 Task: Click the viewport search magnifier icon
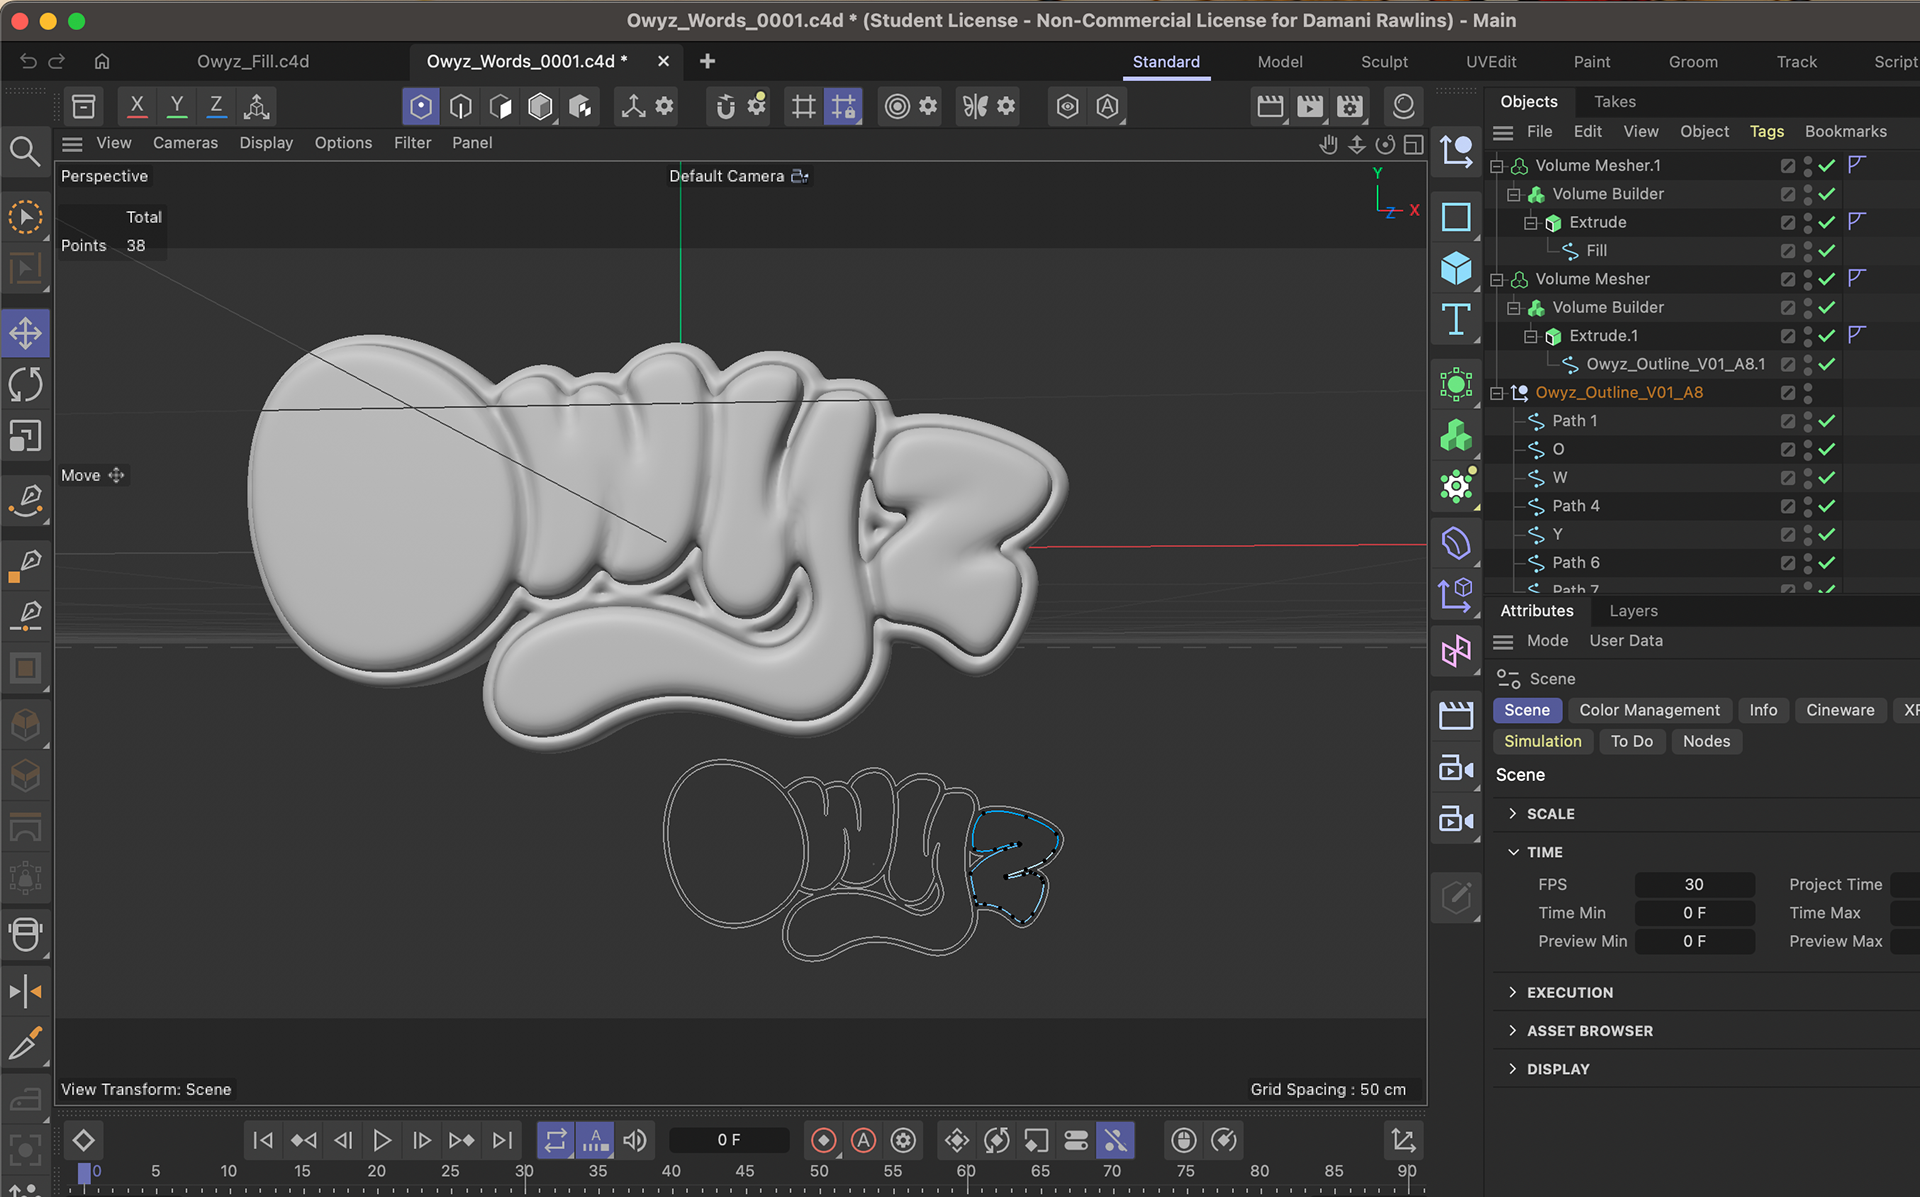coord(24,152)
